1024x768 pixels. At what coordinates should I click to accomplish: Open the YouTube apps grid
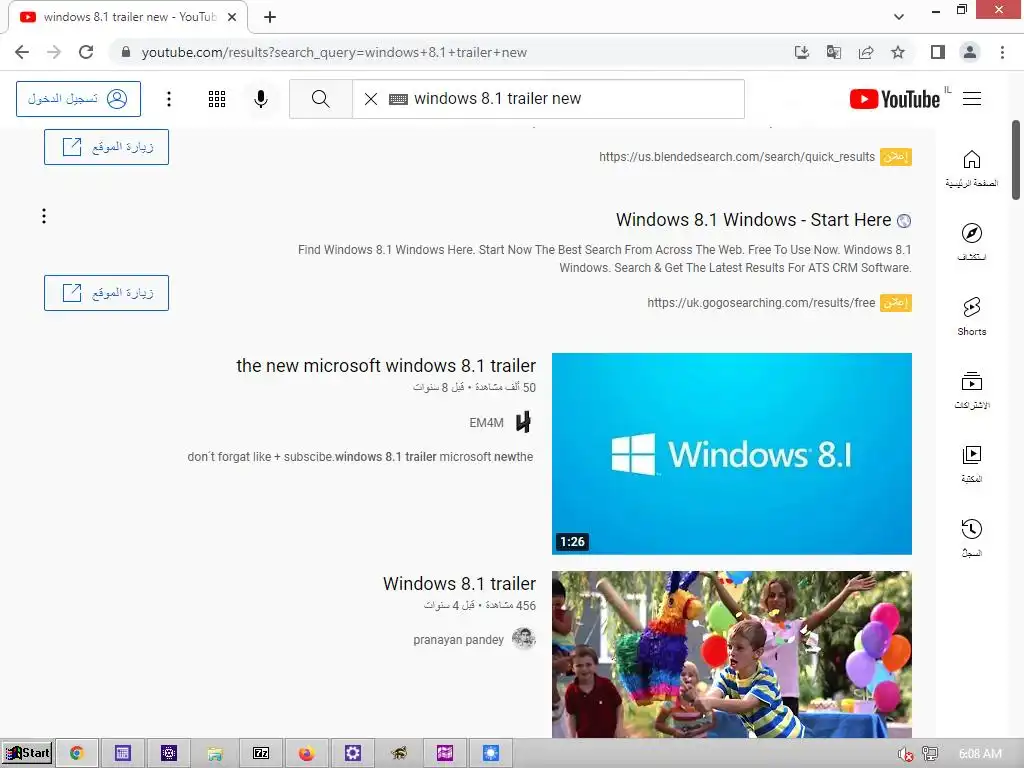pos(217,99)
